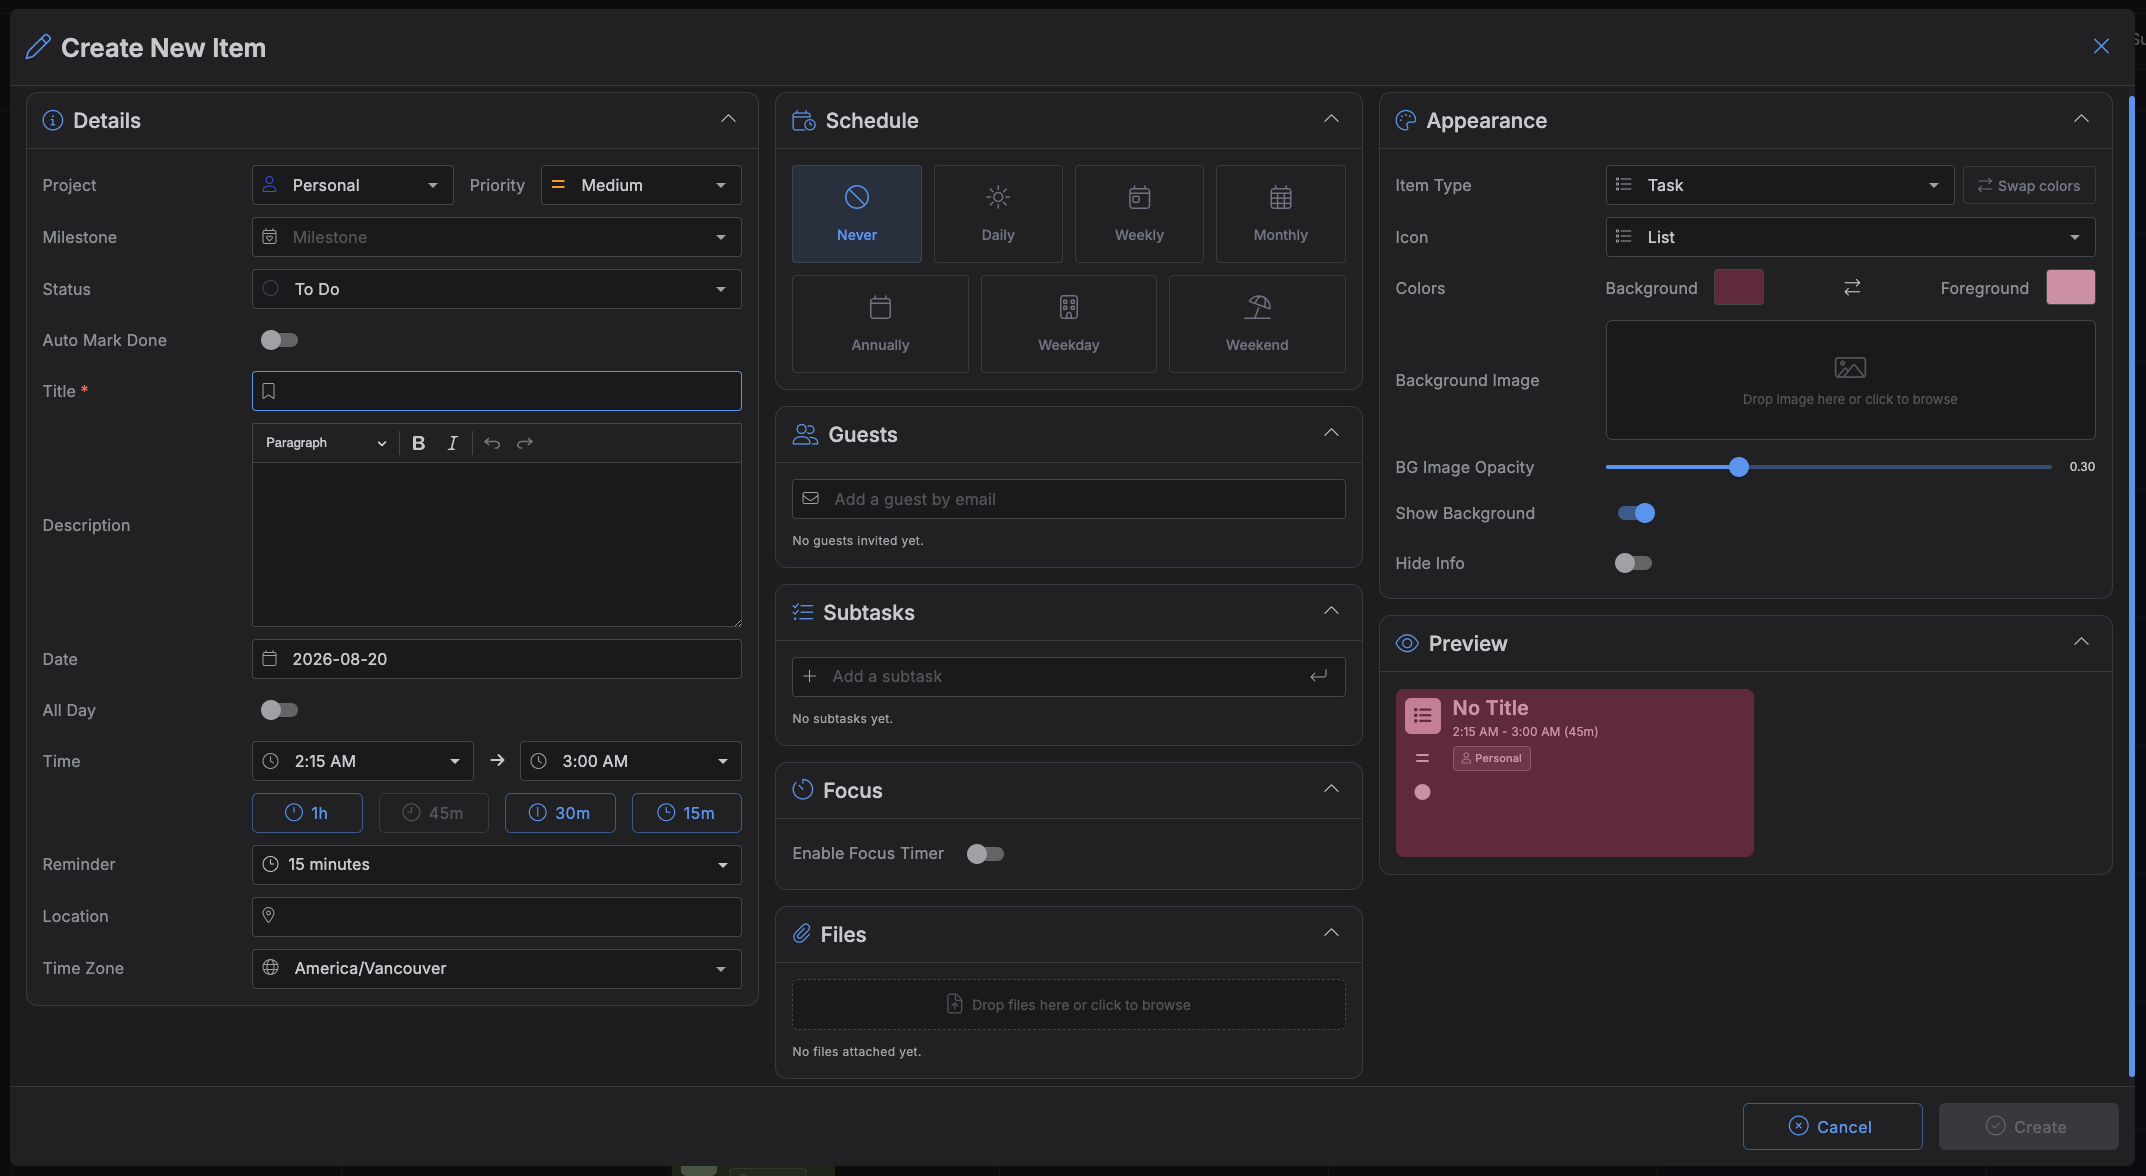Click the X icon to close the dialog
Screen dimensions: 2146x1176
pos(2101,47)
